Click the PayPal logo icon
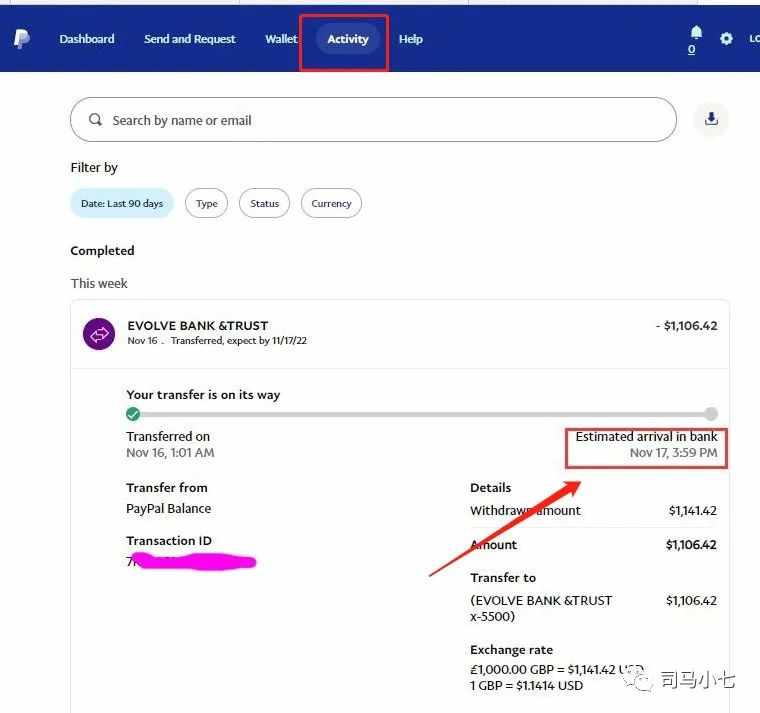Screen dimensions: 760x713 pyautogui.click(x=21, y=39)
